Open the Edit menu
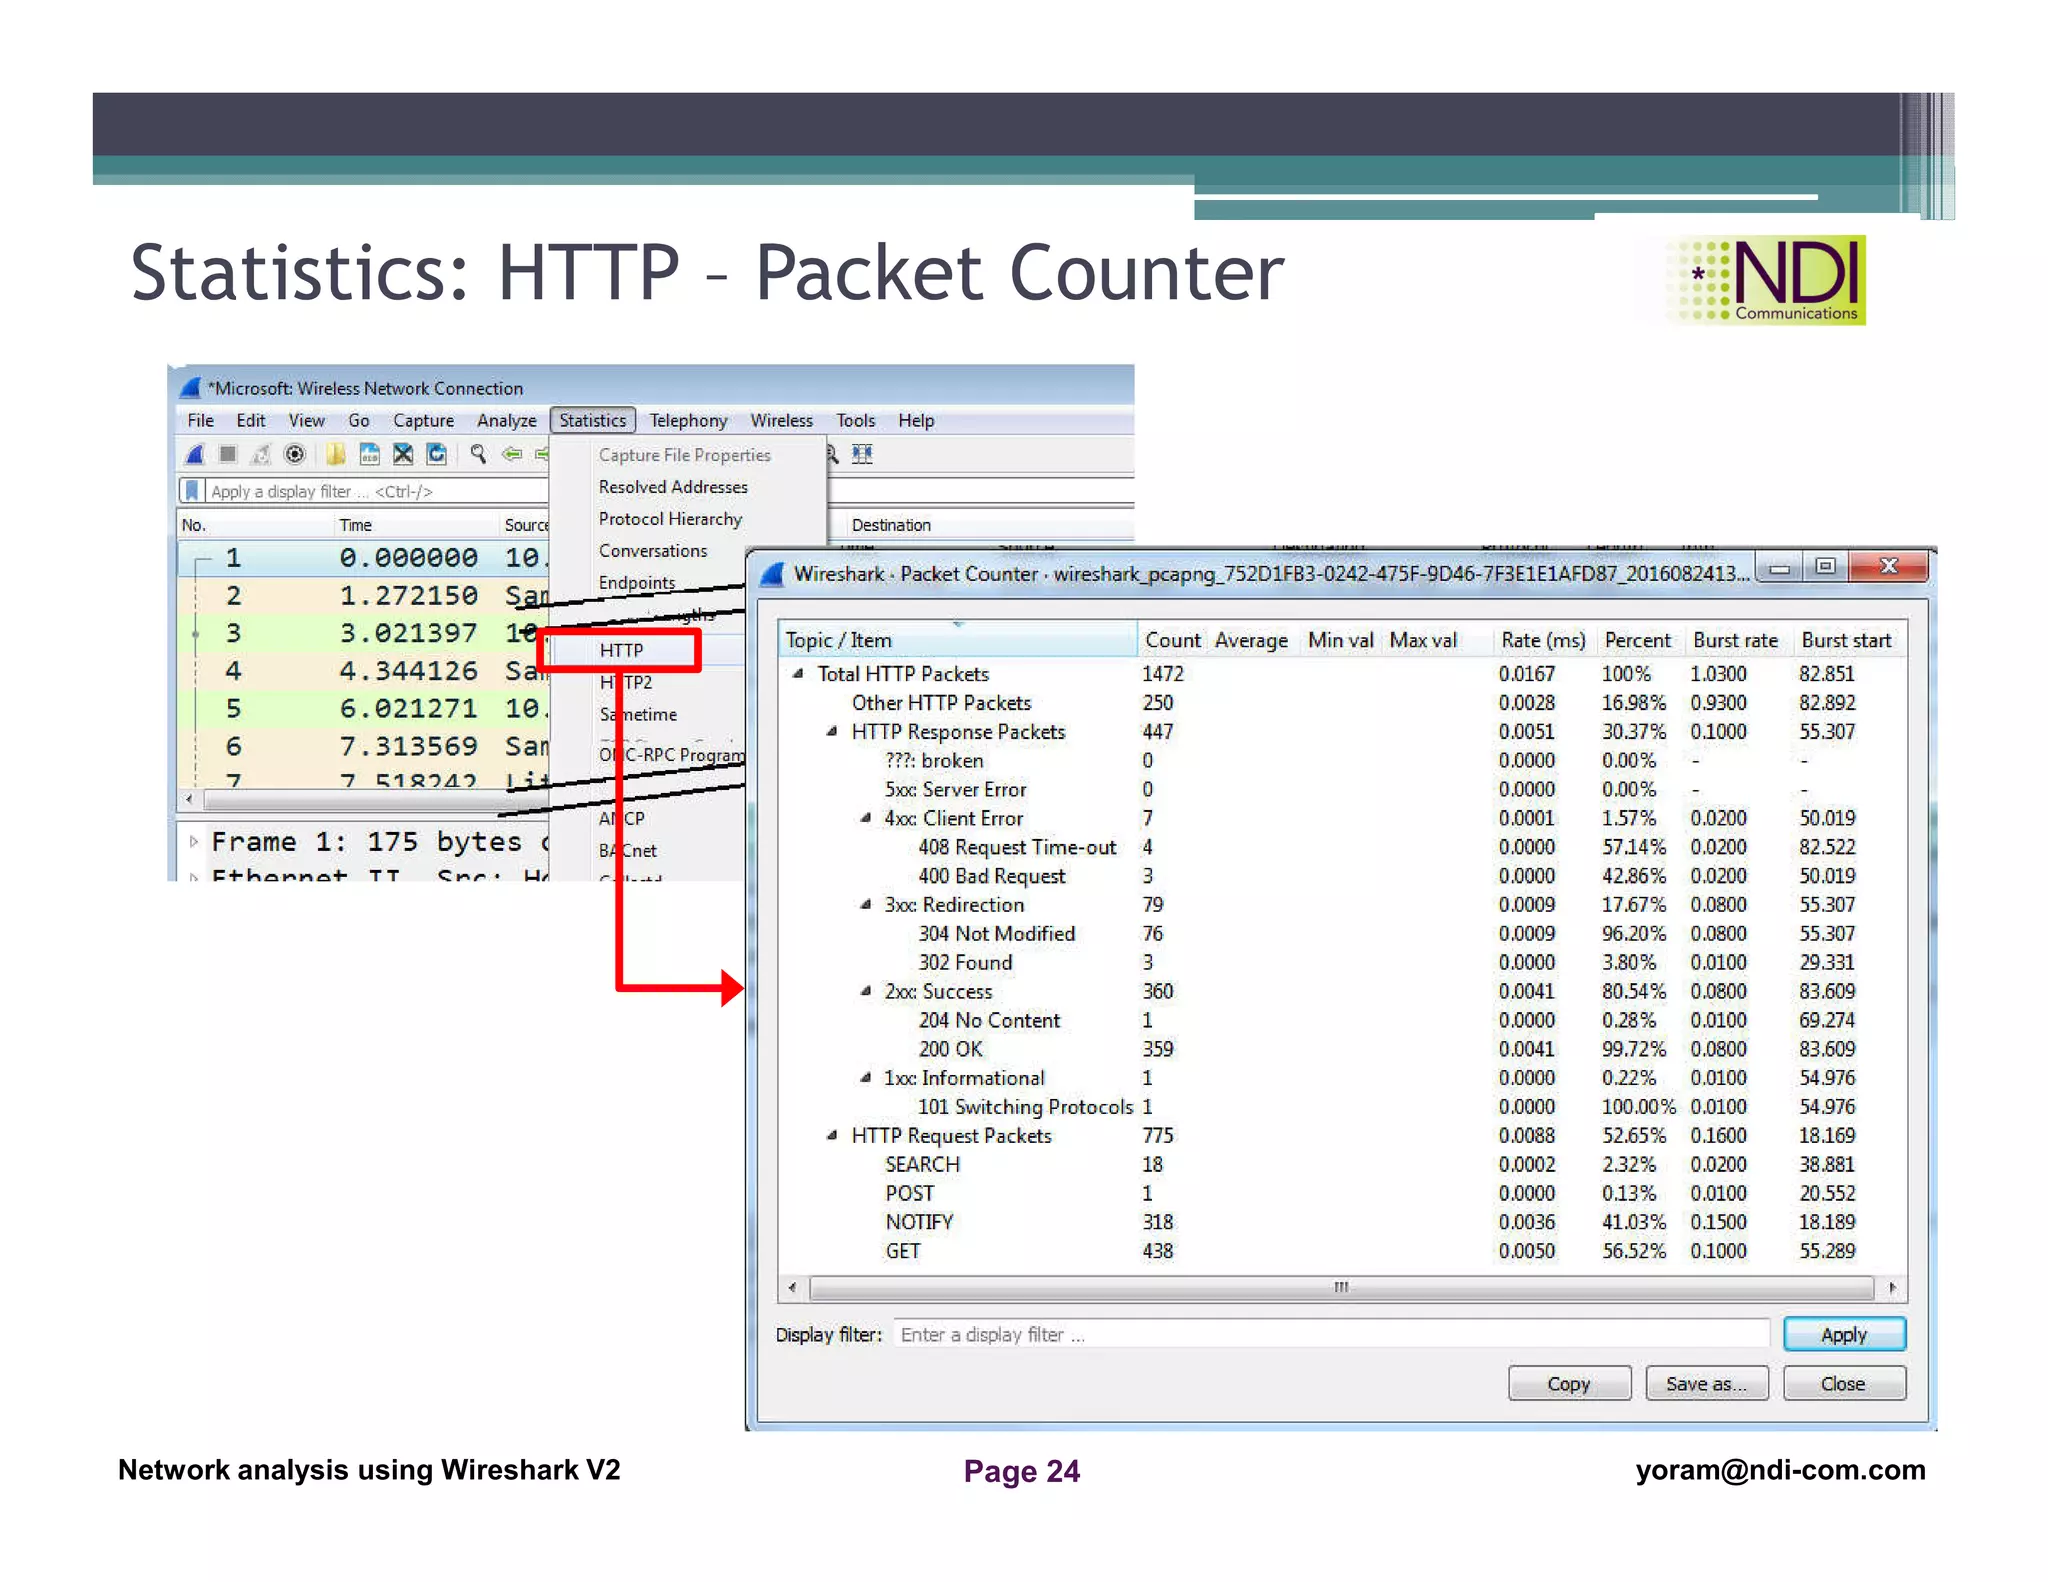 point(250,421)
